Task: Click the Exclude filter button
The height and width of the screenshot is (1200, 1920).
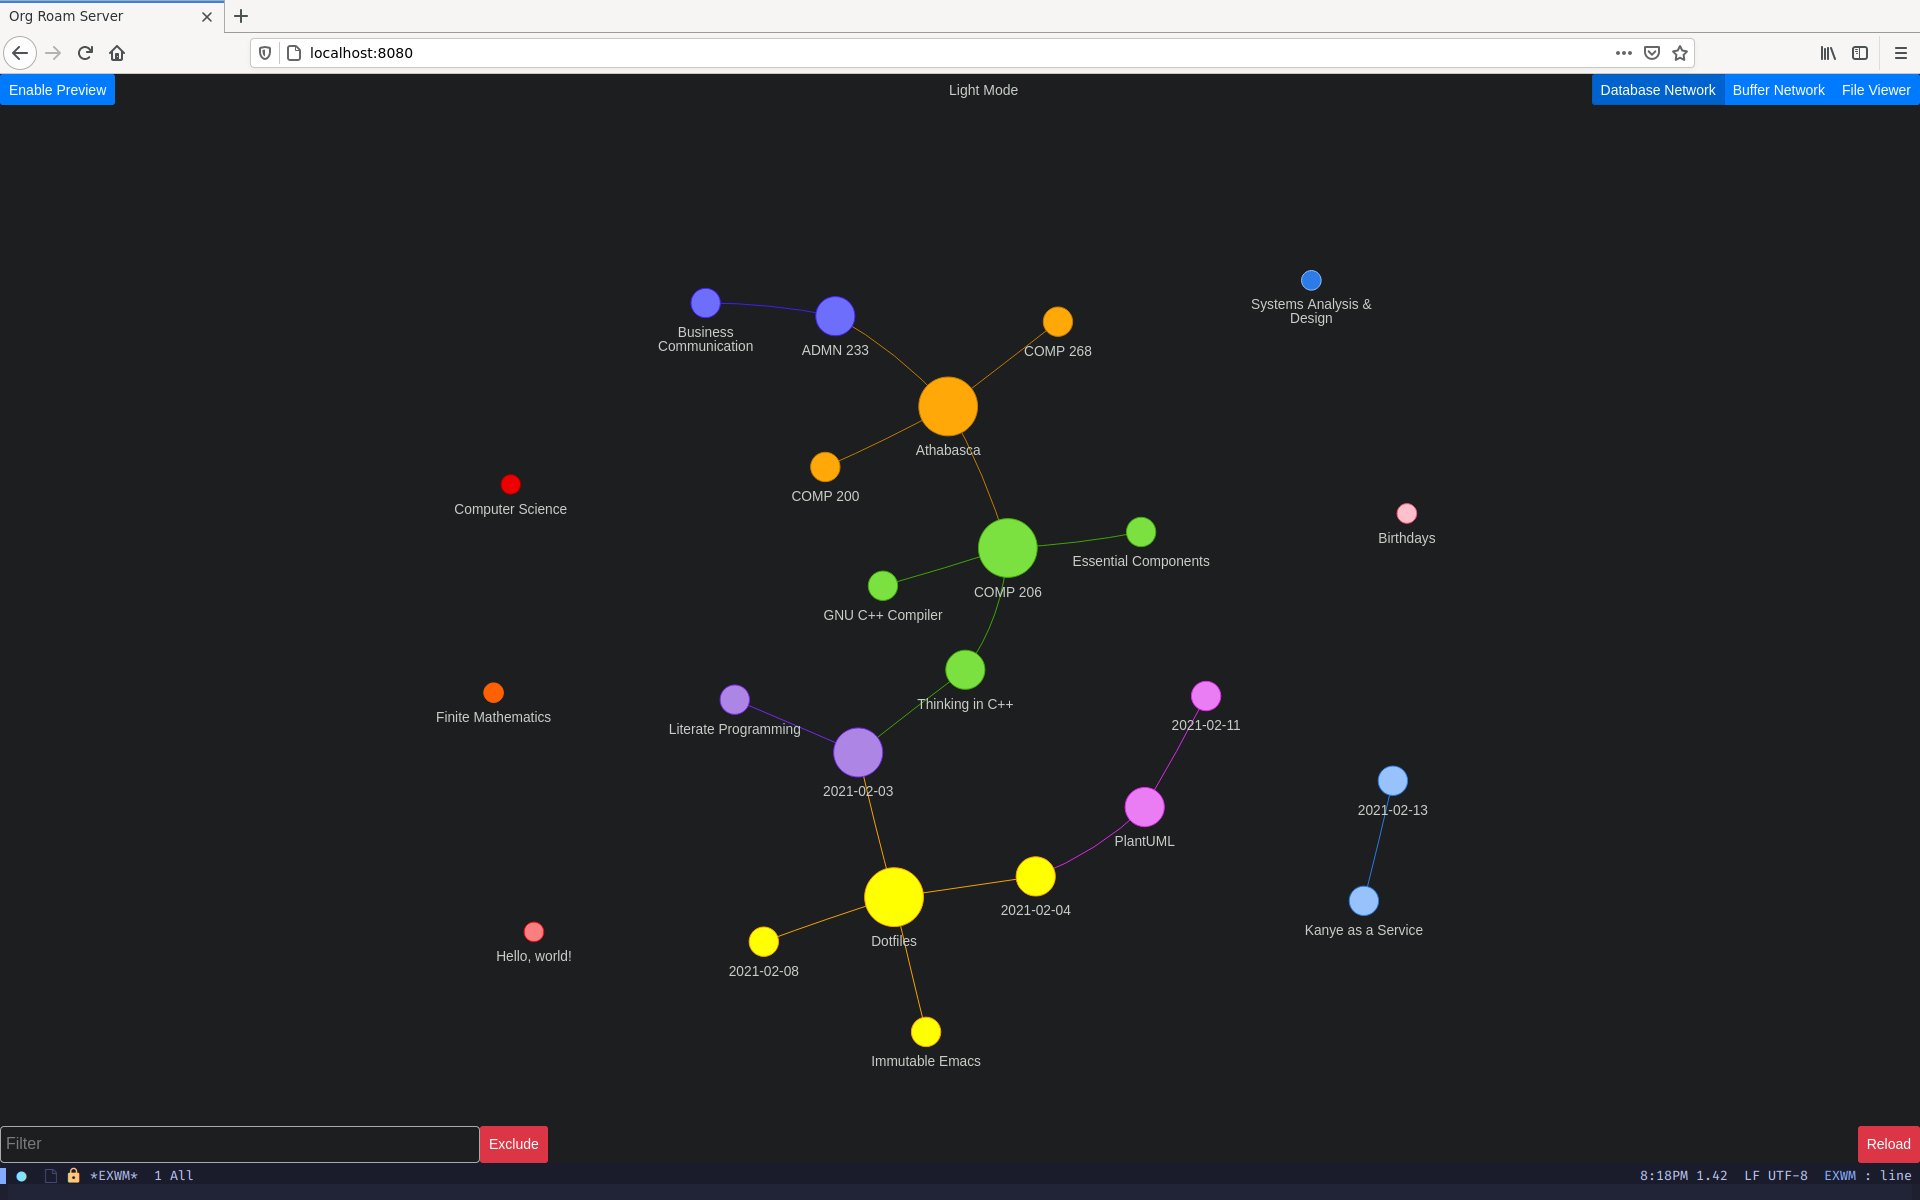Action: tap(513, 1143)
